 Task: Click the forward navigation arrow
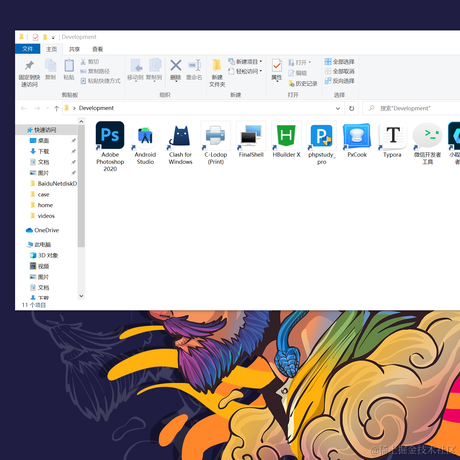37,108
